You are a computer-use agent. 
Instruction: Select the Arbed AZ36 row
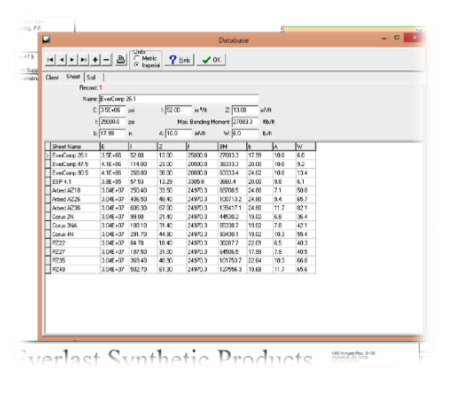click(180, 208)
